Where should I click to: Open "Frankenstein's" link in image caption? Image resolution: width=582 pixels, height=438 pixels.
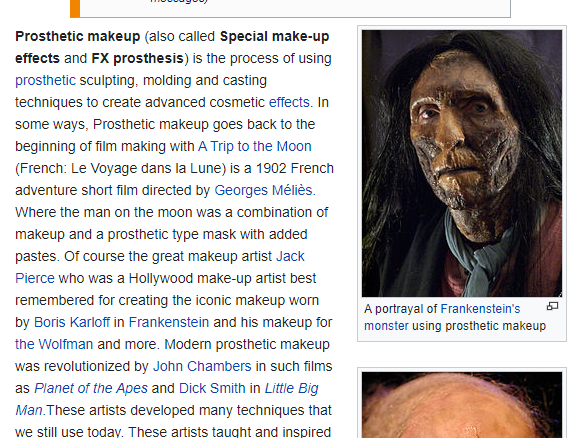pyautogui.click(x=480, y=309)
